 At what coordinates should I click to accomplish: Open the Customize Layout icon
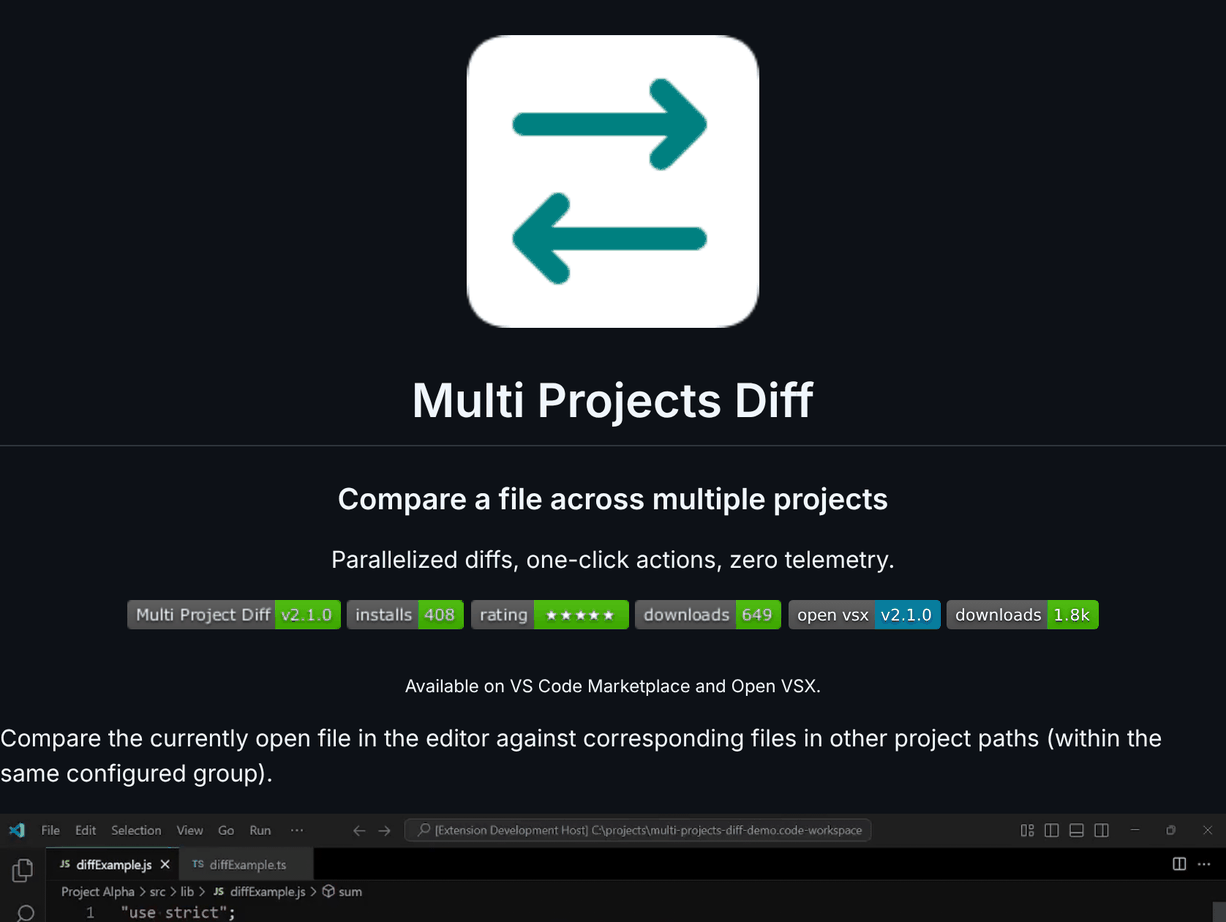pos(1027,830)
